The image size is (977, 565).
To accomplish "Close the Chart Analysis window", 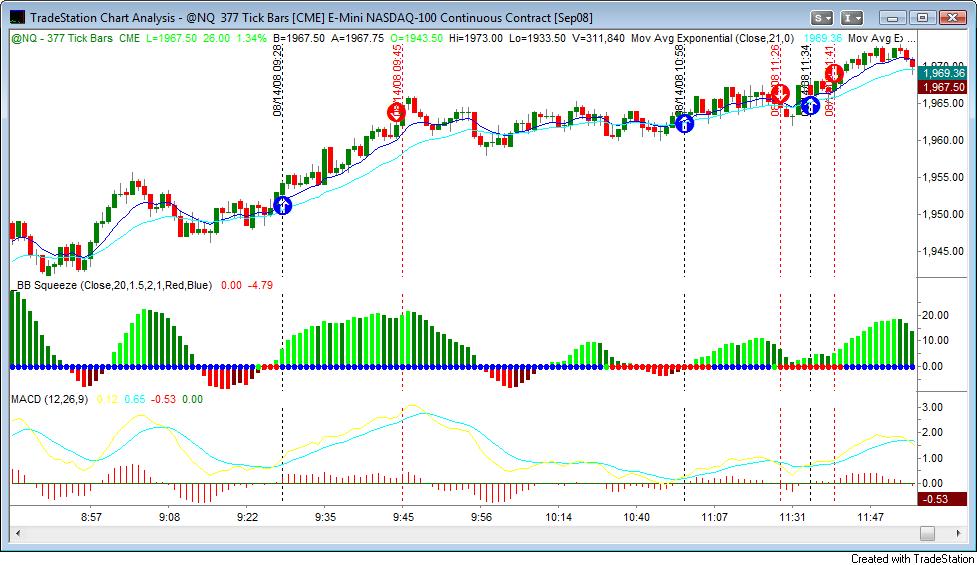I will tap(952, 17).
